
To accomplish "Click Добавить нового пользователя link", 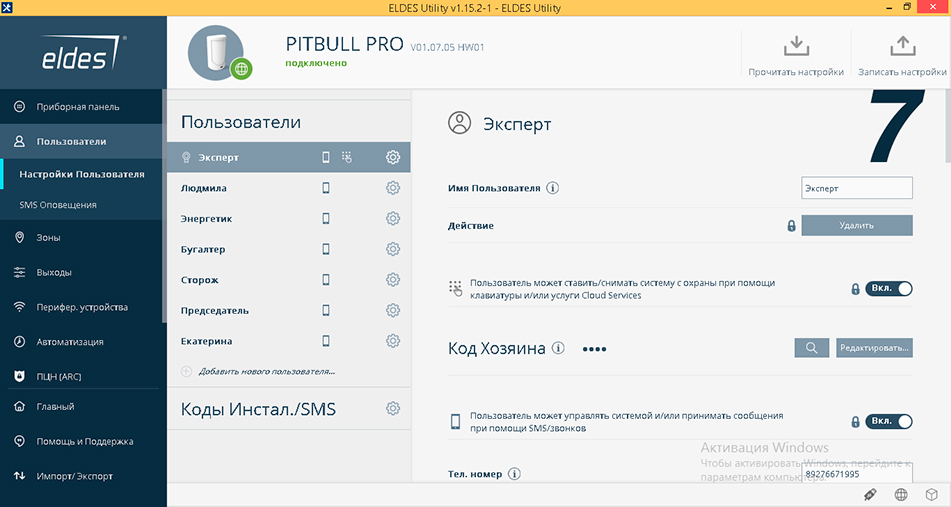I will click(x=267, y=371).
